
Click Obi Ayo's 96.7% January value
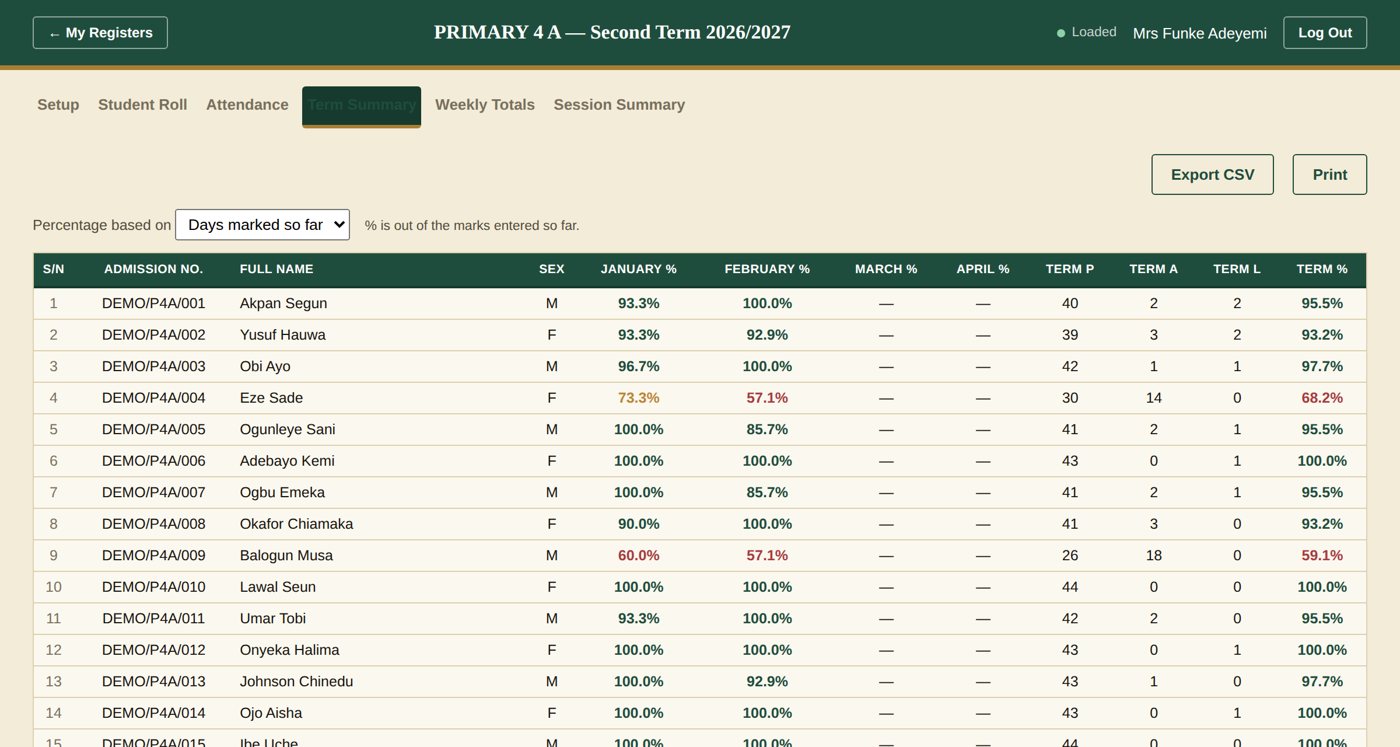pyautogui.click(x=639, y=366)
